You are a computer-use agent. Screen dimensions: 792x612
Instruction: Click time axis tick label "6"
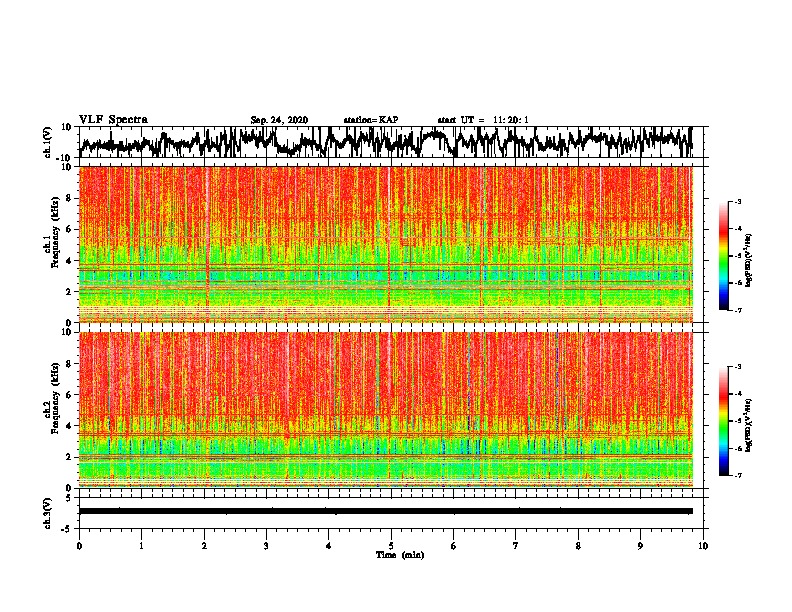(454, 546)
